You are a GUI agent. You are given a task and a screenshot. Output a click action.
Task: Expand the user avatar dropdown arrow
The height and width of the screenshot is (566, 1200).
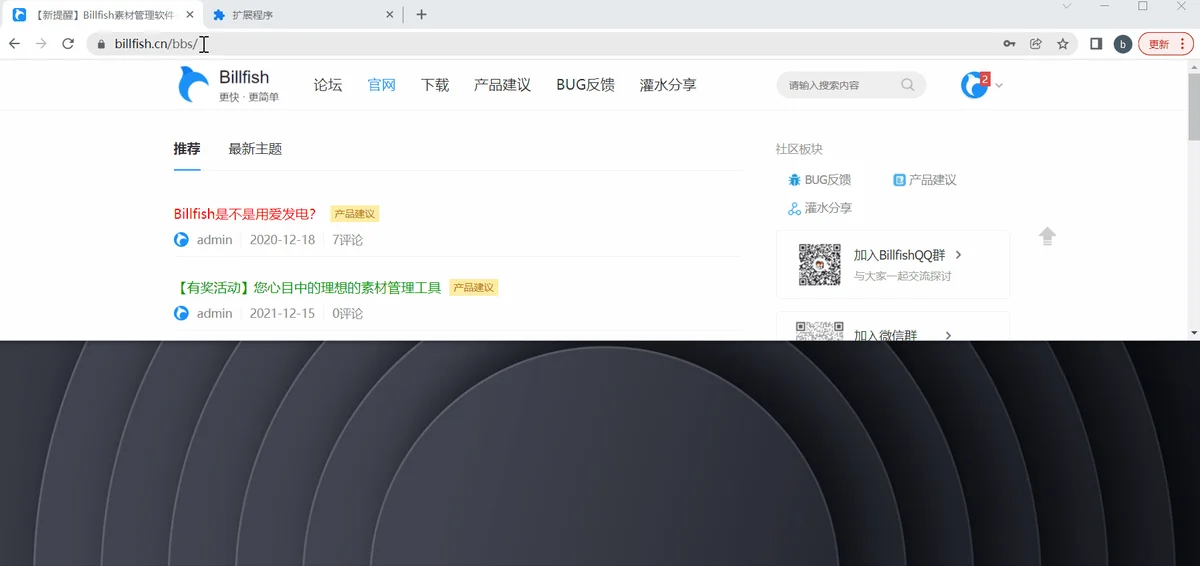[x=998, y=86]
